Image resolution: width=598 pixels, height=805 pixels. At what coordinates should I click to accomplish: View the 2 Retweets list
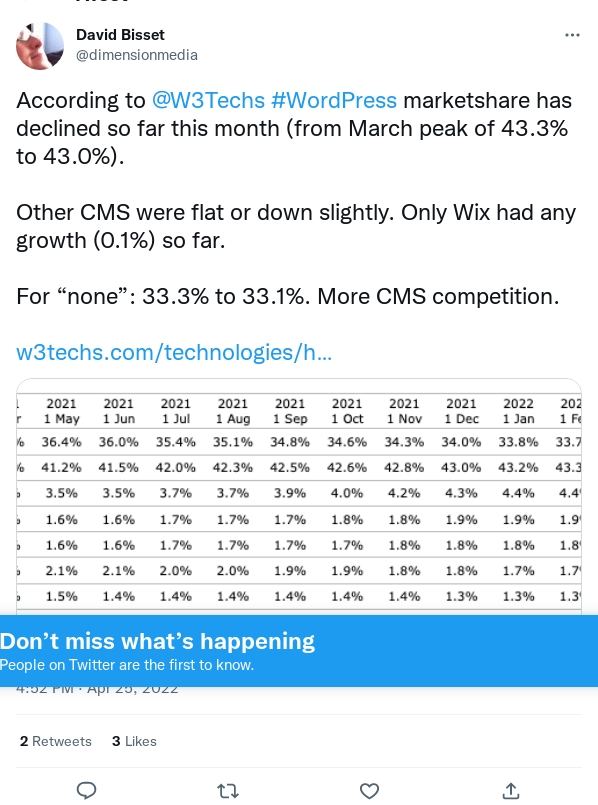click(55, 741)
